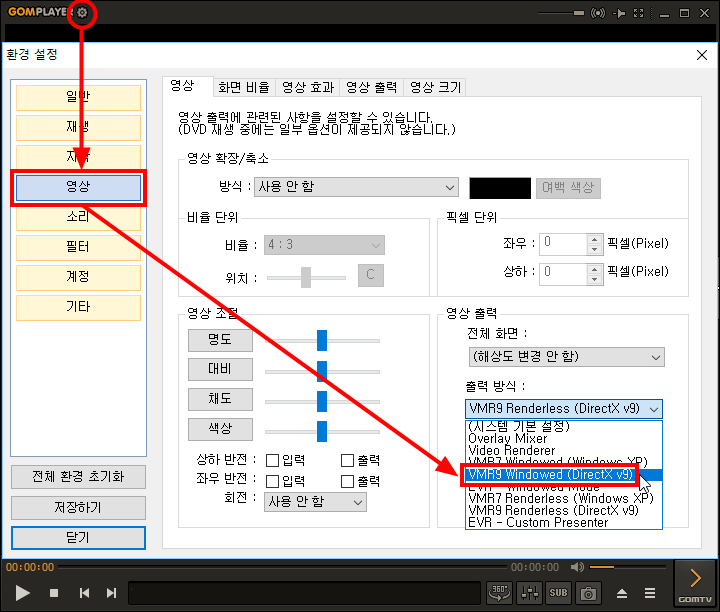Click the eject open-file icon

[x=622, y=593]
